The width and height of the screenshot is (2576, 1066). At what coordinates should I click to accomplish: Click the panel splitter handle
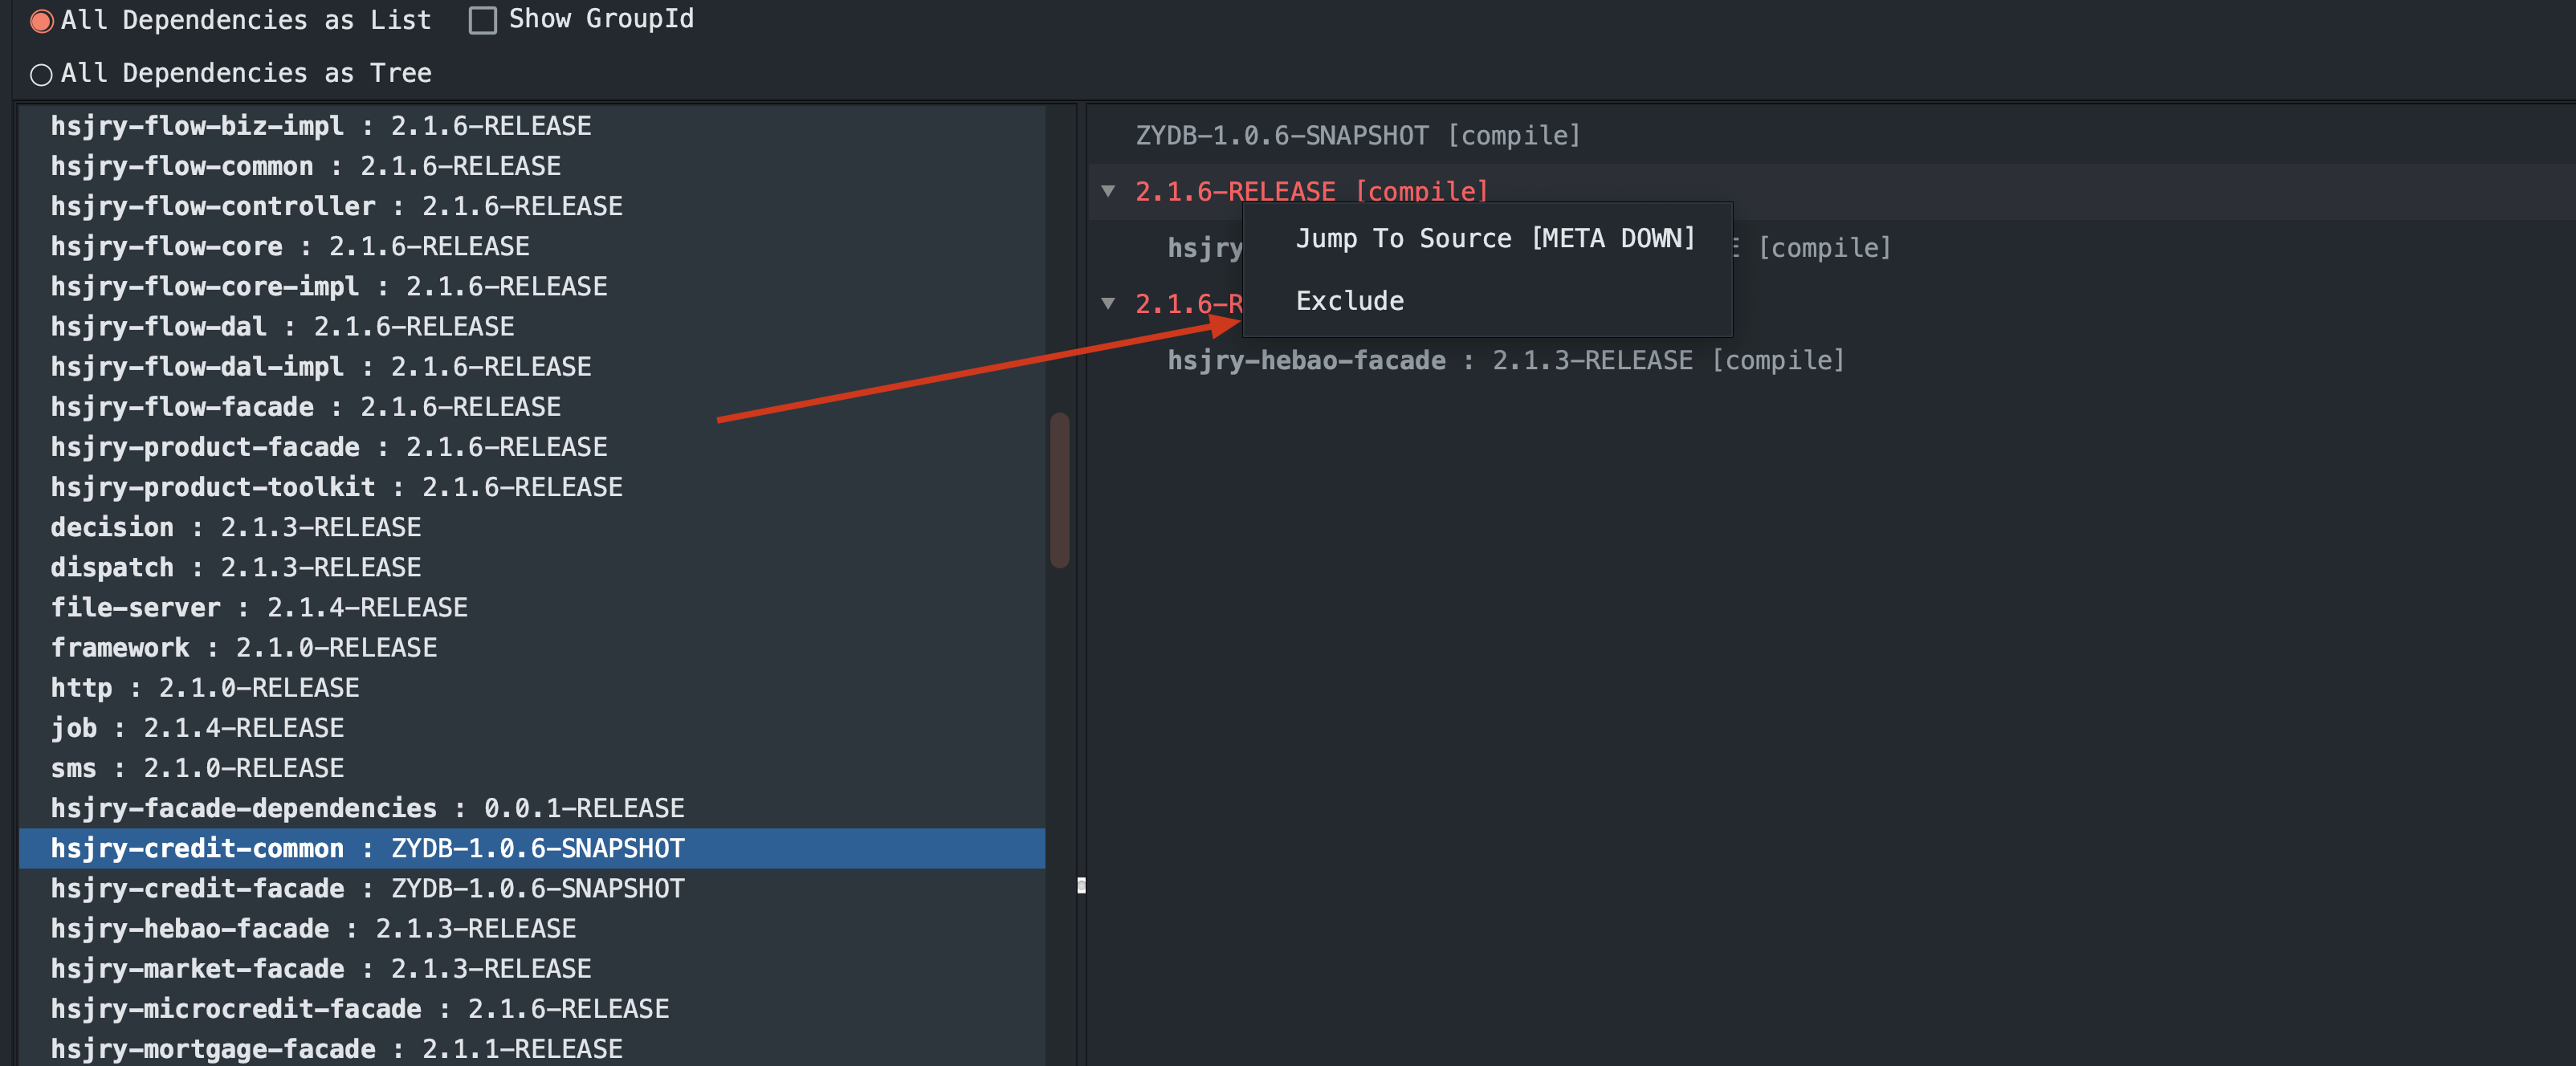coord(1081,885)
